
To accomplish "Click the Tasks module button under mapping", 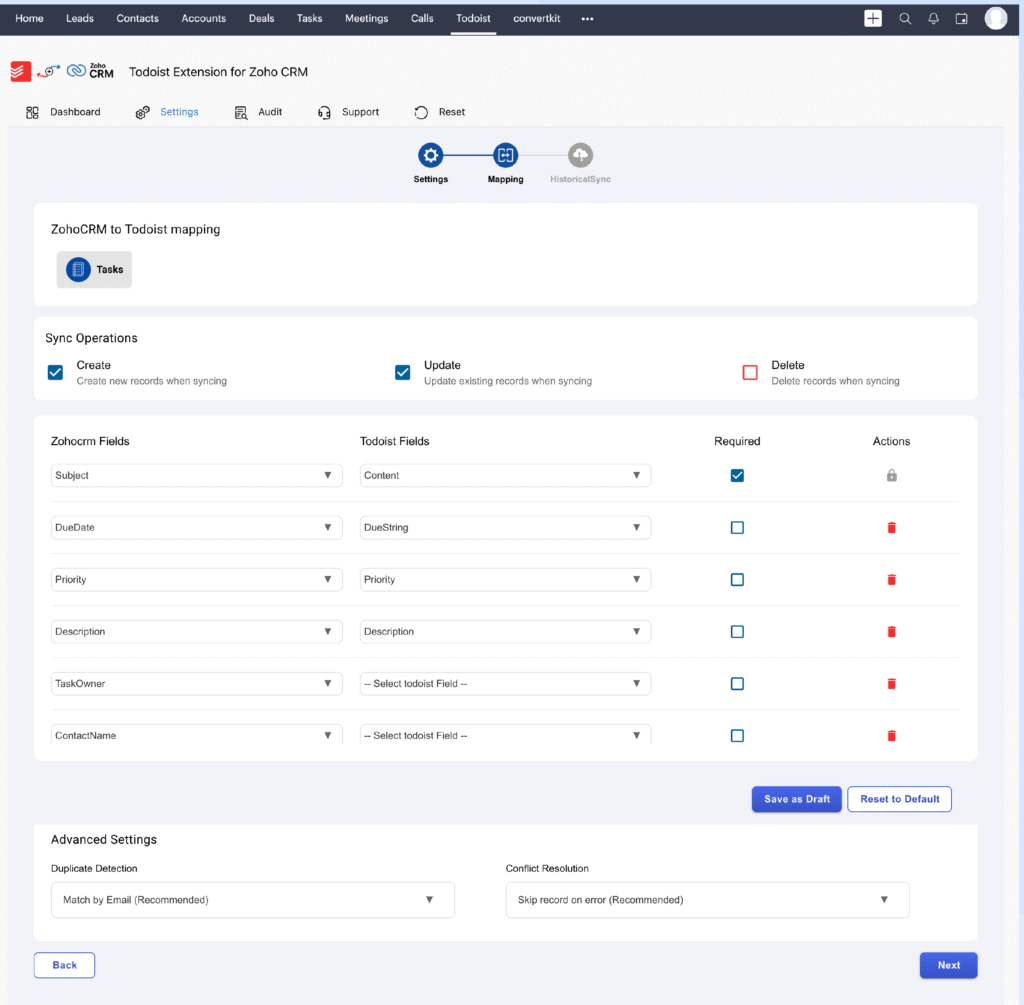I will tap(93, 269).
